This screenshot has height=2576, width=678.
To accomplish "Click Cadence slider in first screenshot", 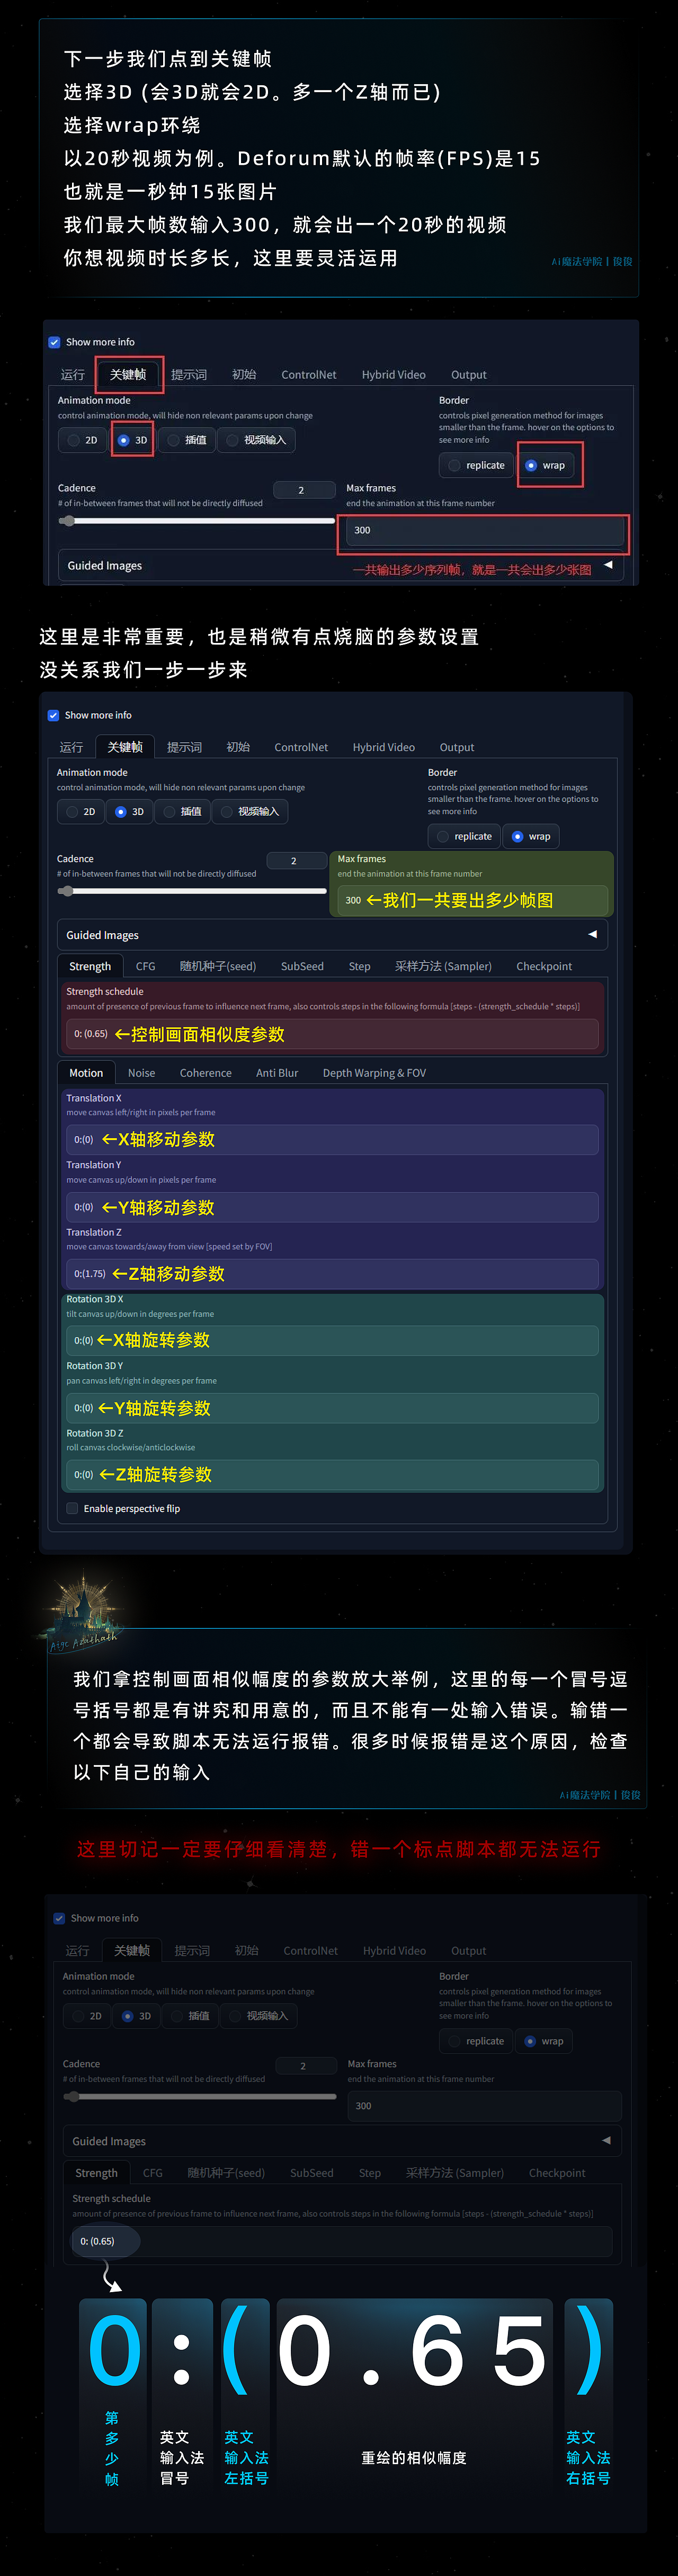I will point(196,520).
